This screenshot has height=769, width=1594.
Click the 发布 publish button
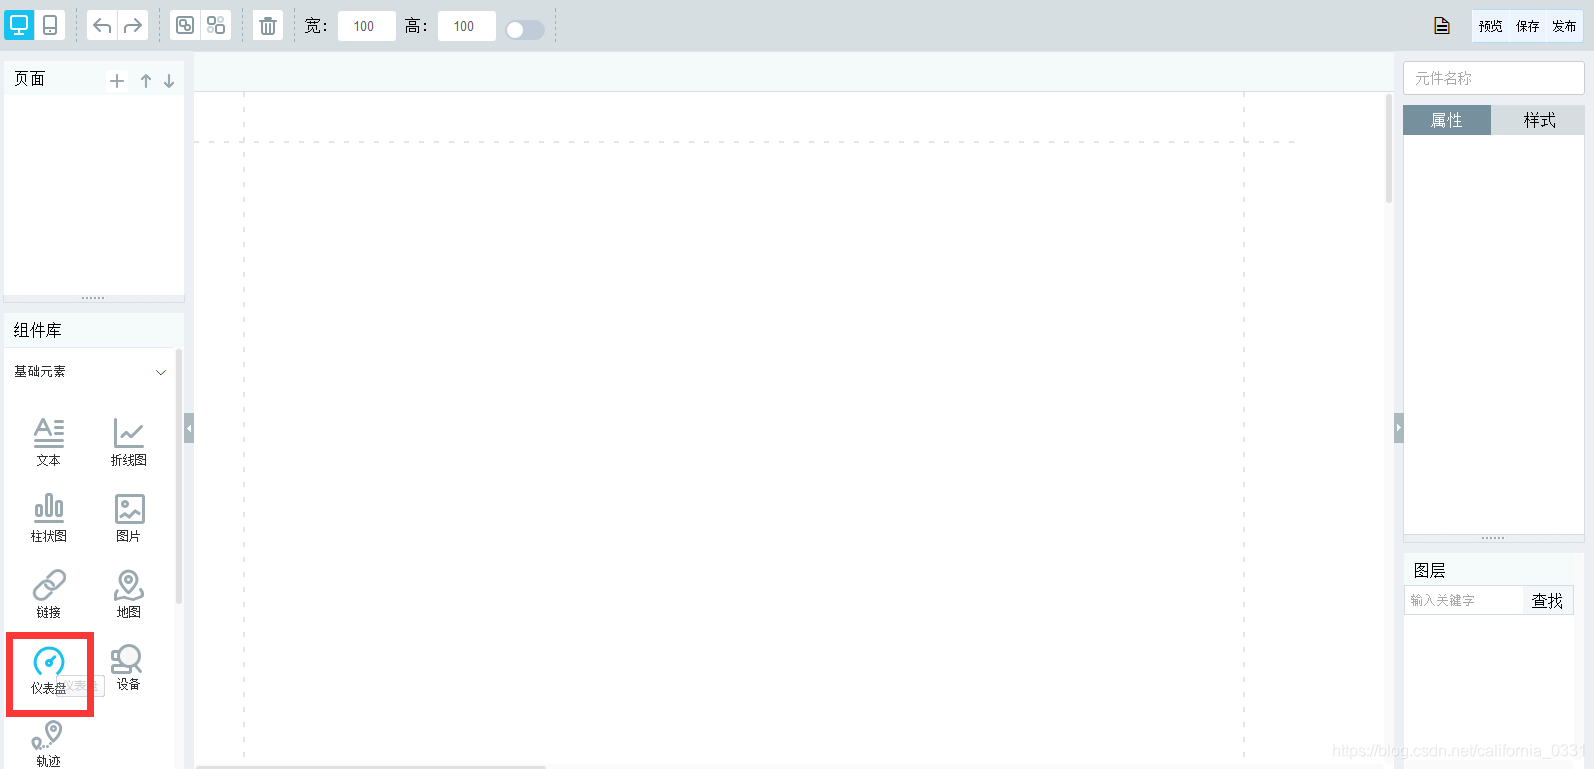[x=1564, y=26]
